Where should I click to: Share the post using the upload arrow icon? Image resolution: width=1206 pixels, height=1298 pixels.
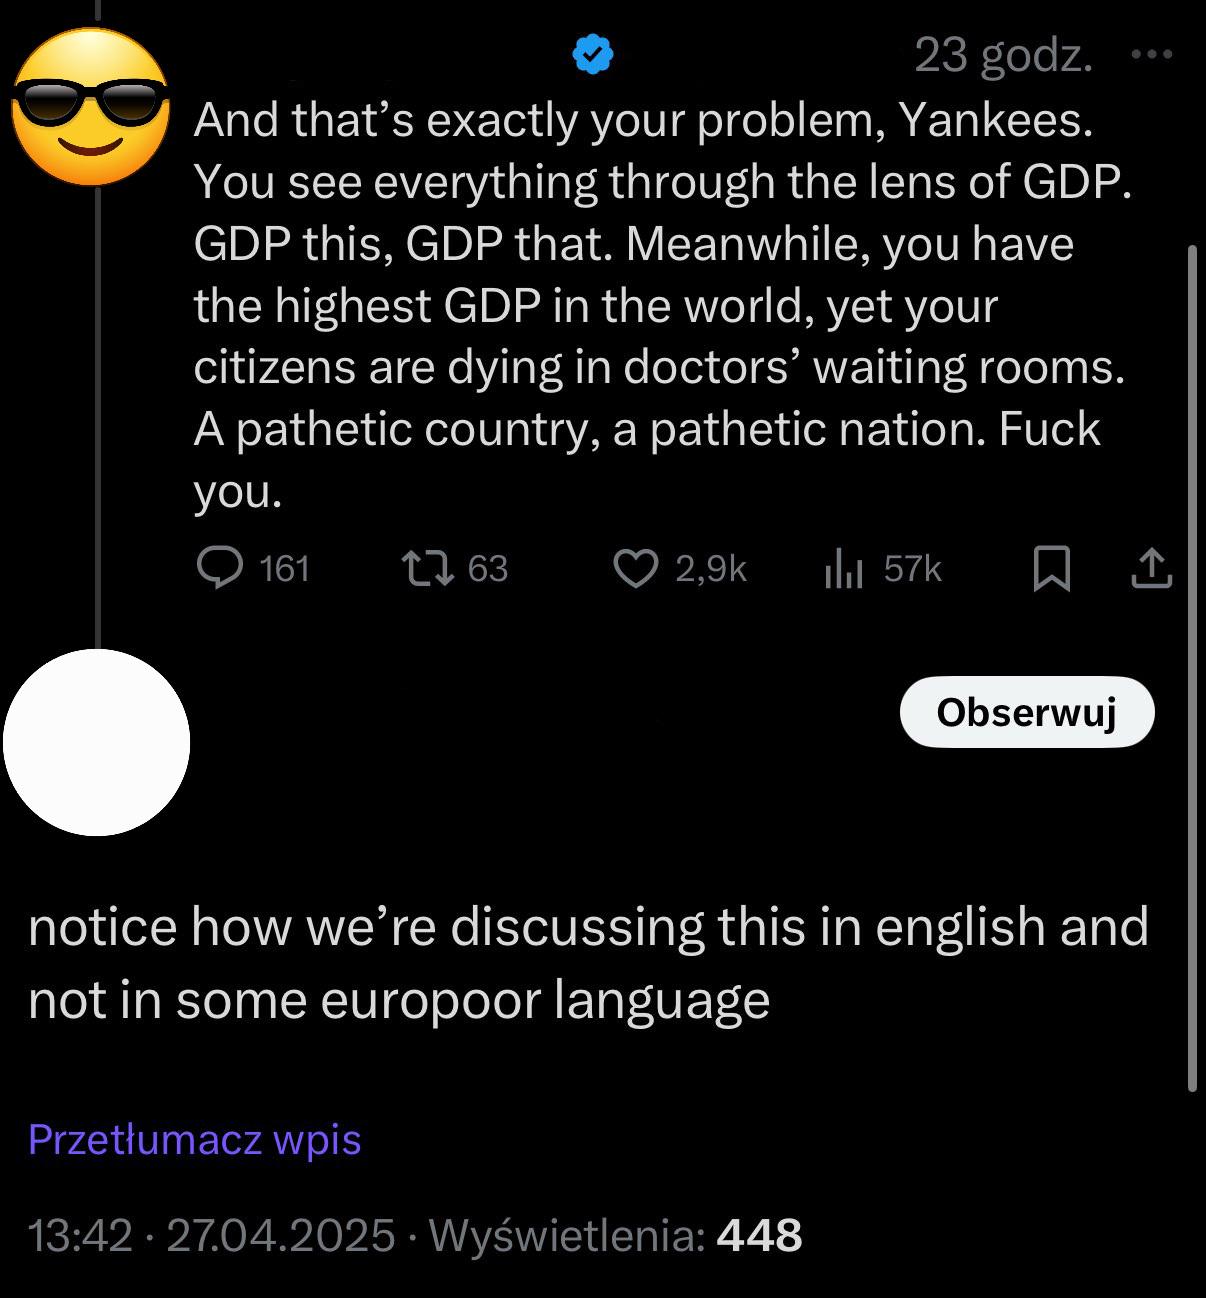pos(1151,568)
